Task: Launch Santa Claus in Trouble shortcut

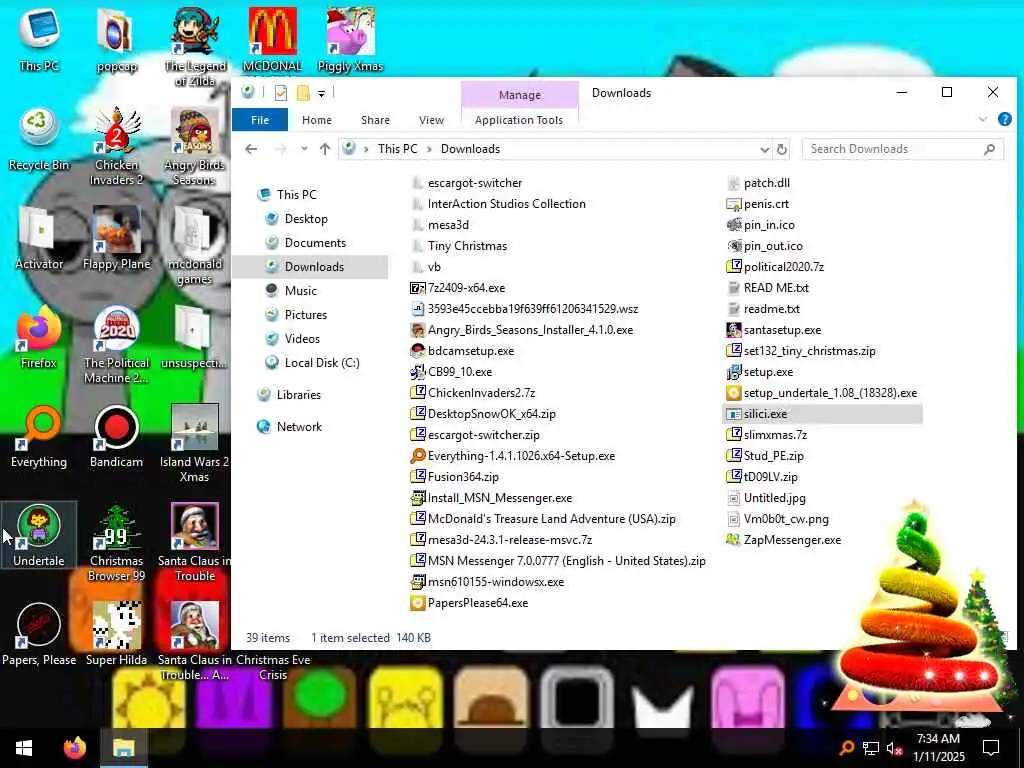Action: coord(195,542)
